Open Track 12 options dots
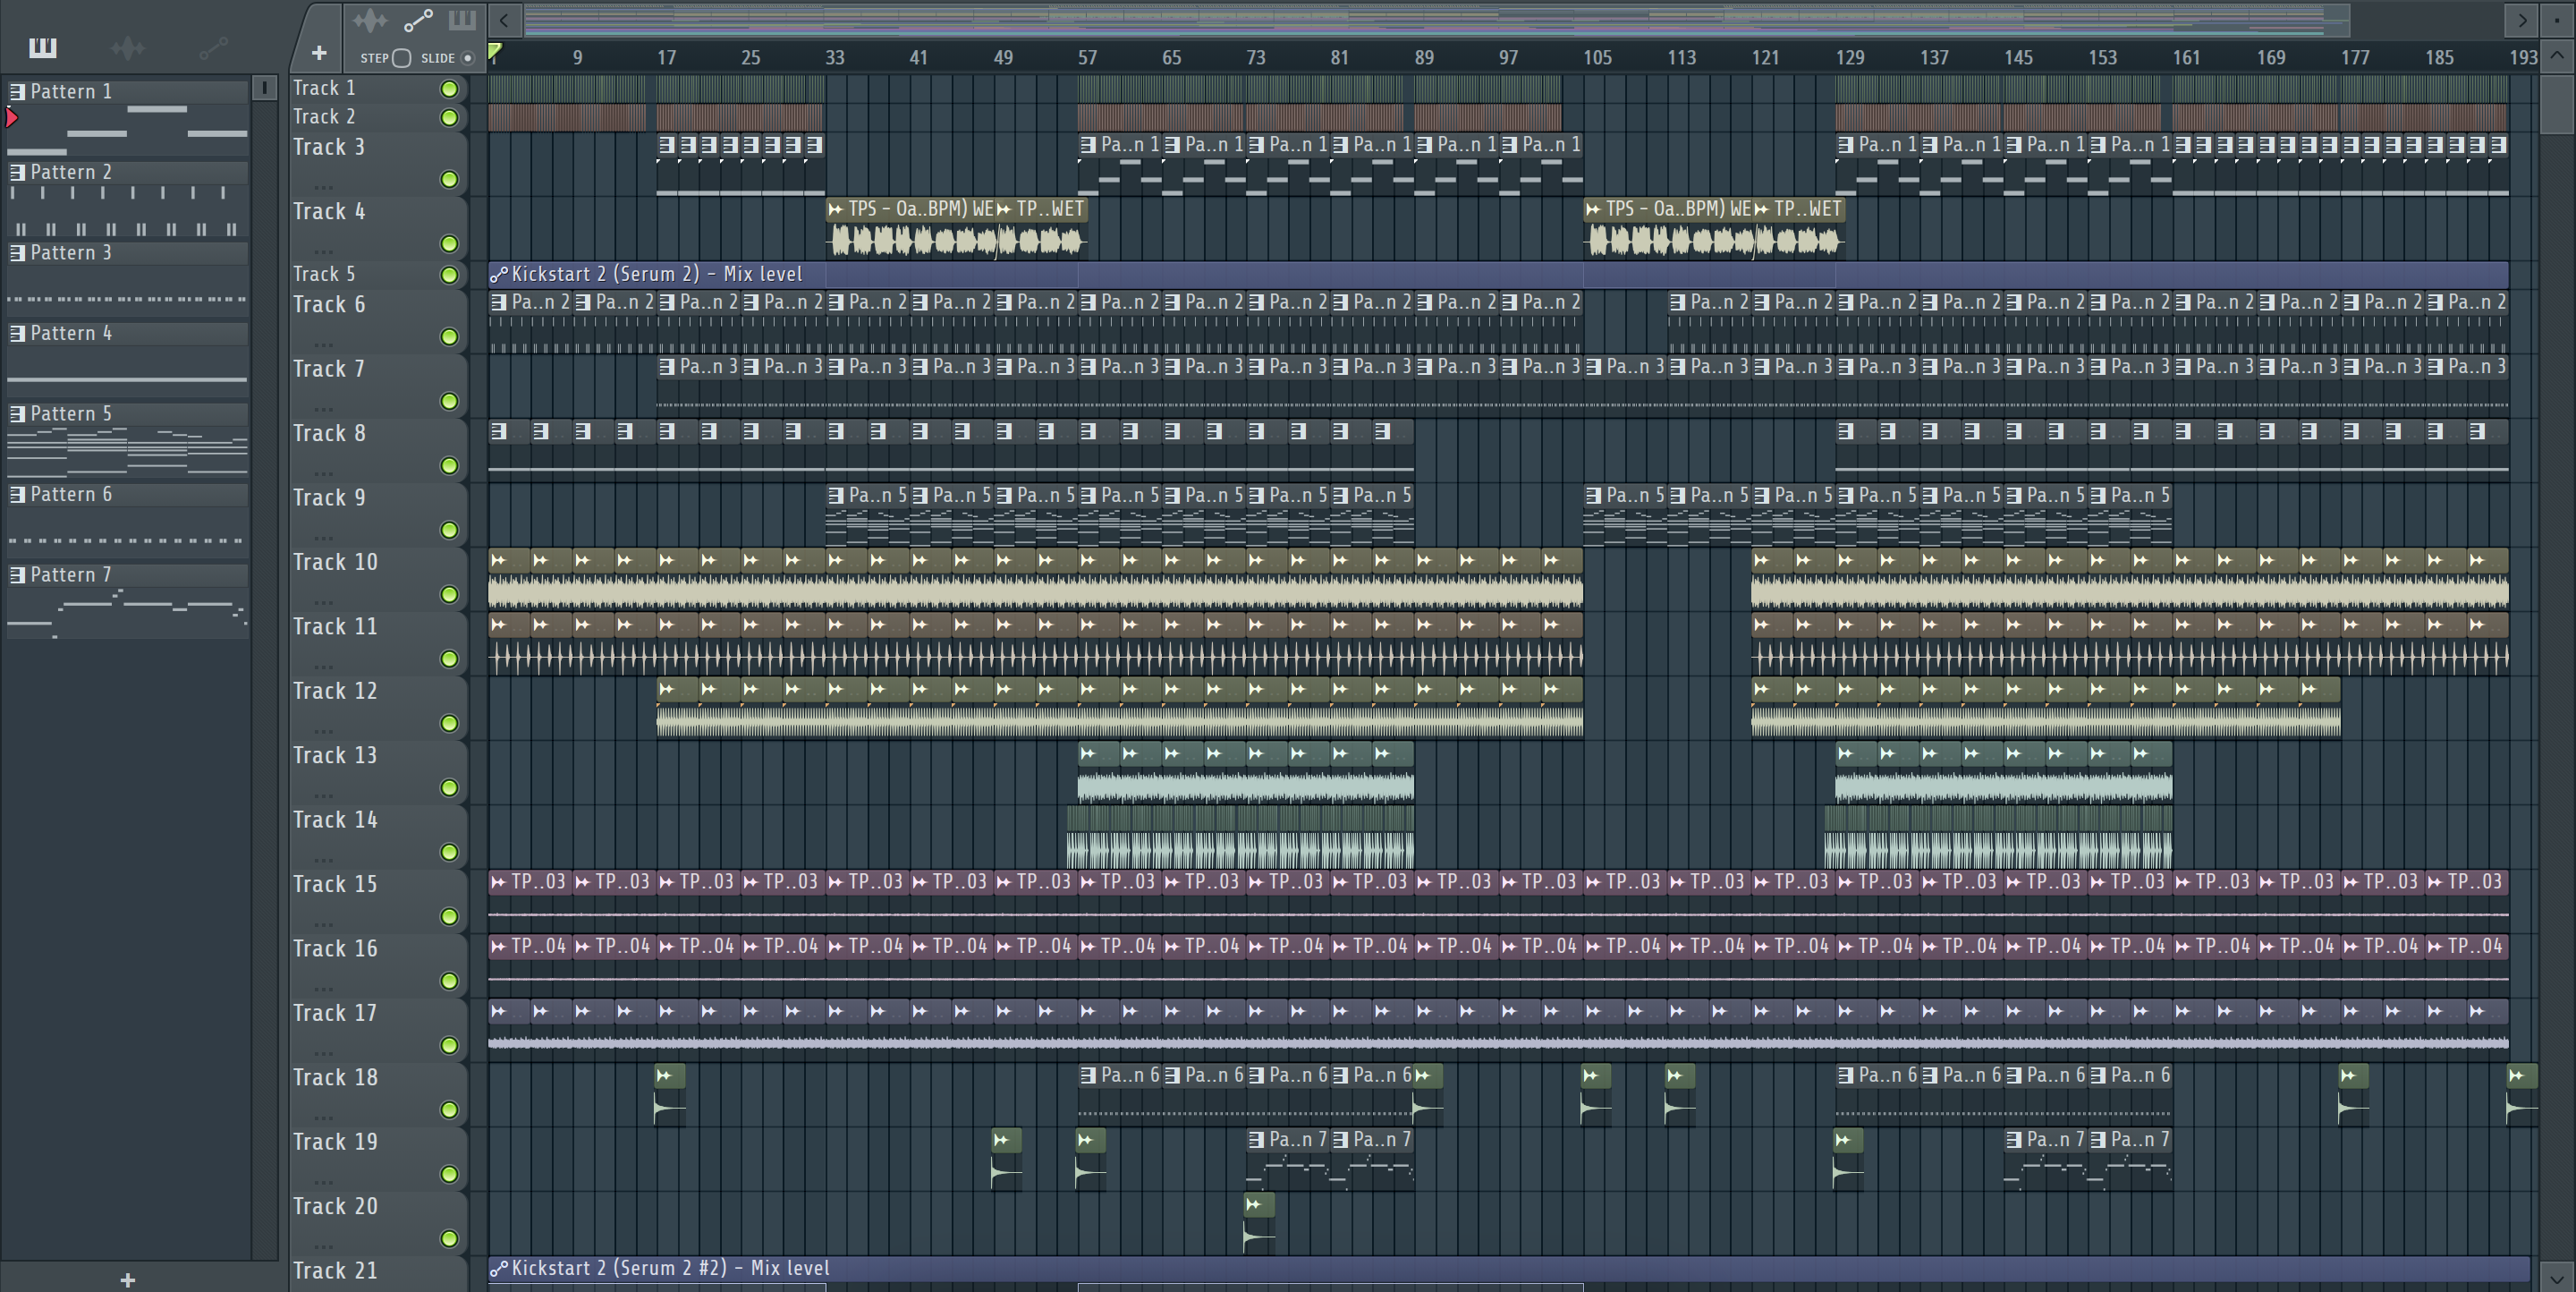Image resolution: width=2576 pixels, height=1292 pixels. click(322, 731)
